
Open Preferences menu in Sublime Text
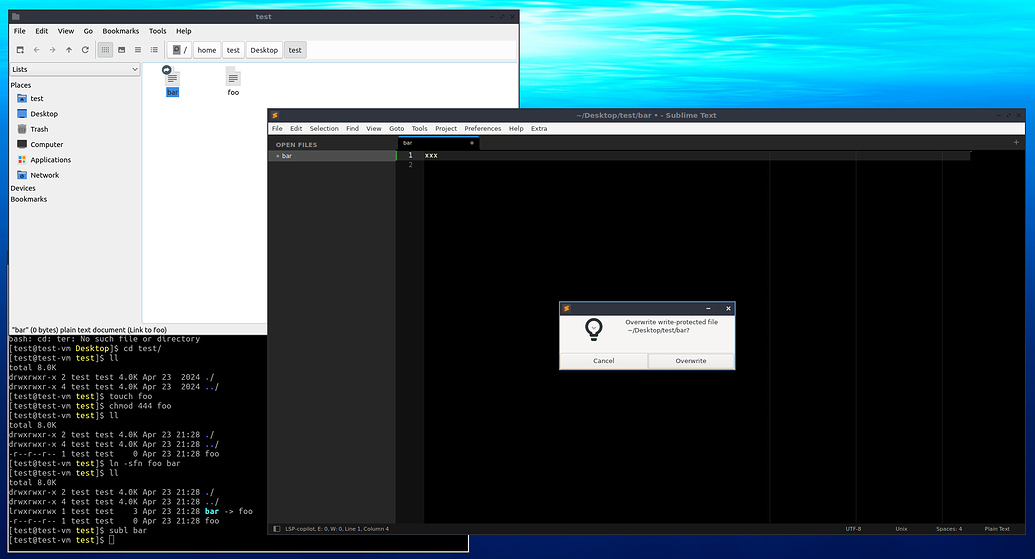coord(482,128)
